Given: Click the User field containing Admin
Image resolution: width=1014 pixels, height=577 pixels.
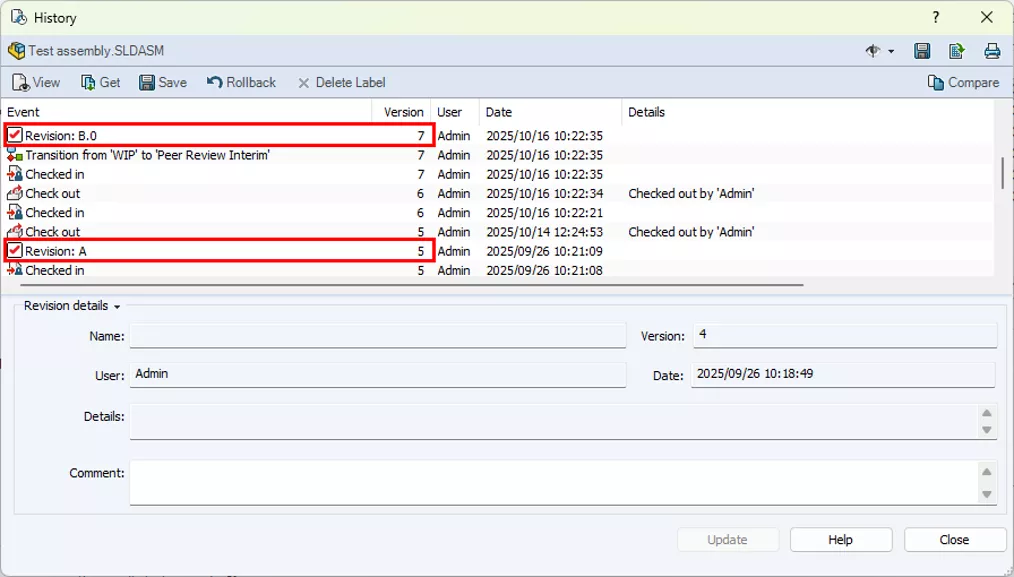Looking at the screenshot, I should 378,375.
